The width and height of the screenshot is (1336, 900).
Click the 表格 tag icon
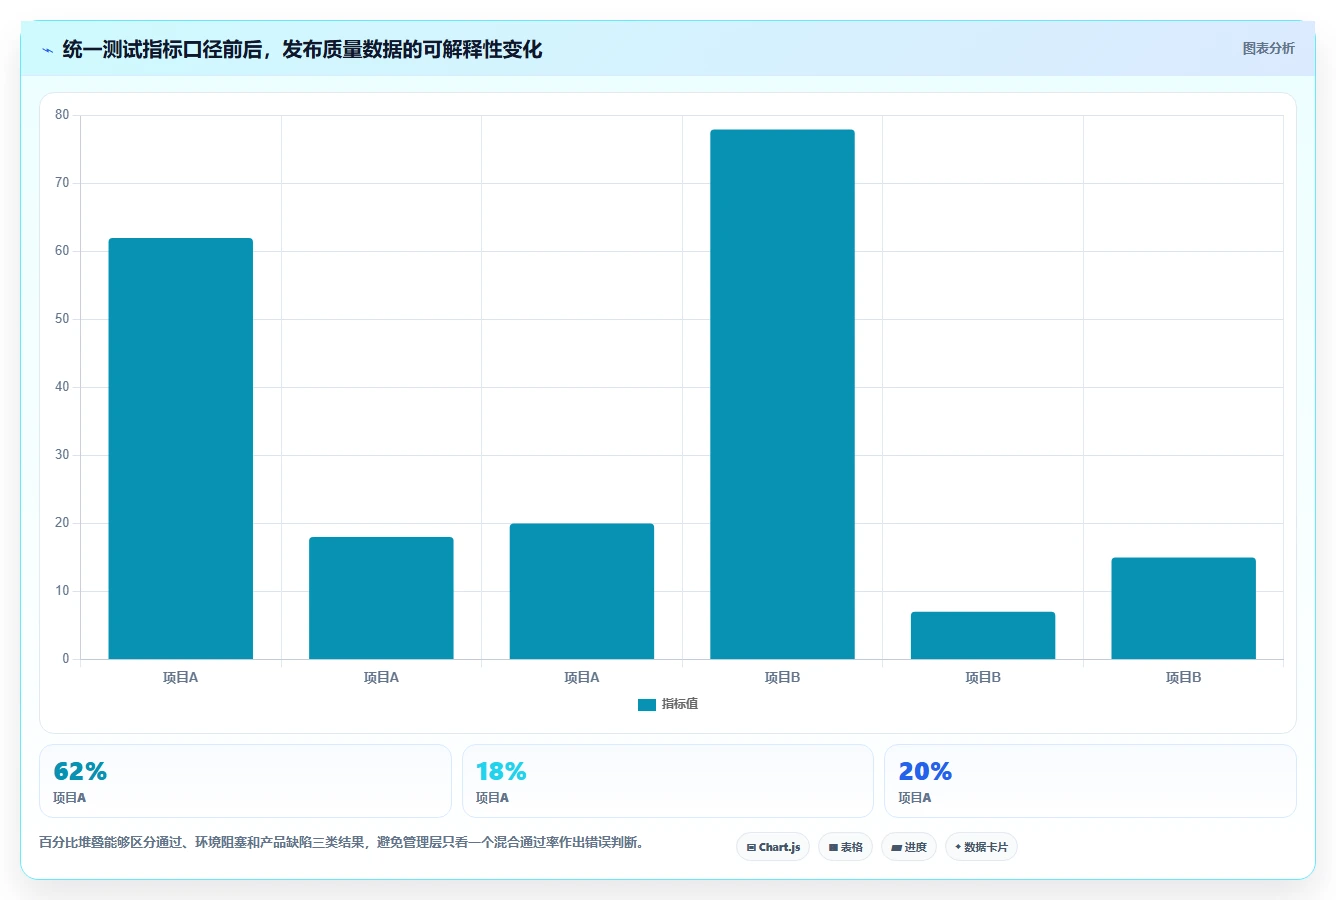(833, 847)
